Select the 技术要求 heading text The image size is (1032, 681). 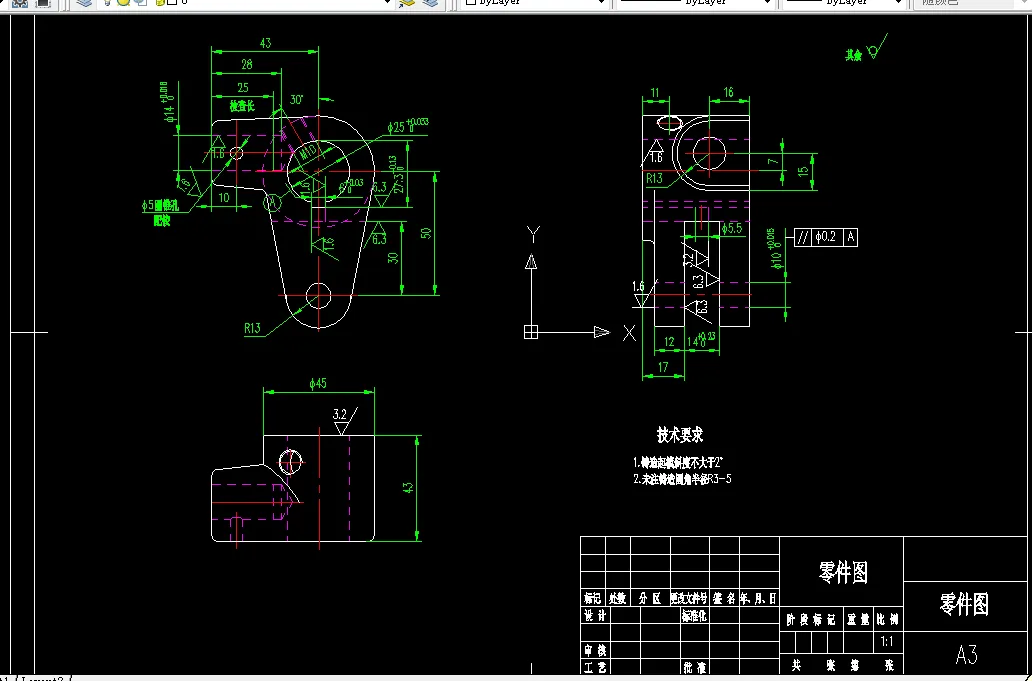[680, 435]
